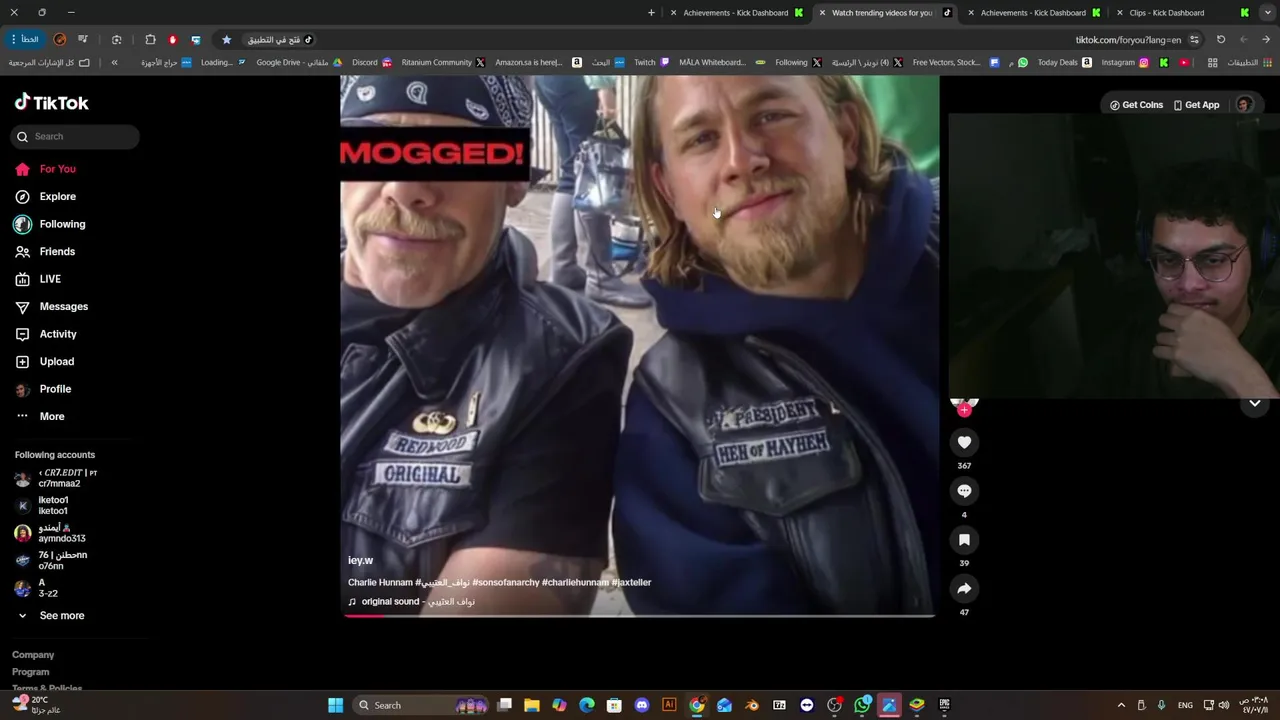This screenshot has width=1280, height=720.
Task: Open the #jaxteller hashtag
Action: 631,582
